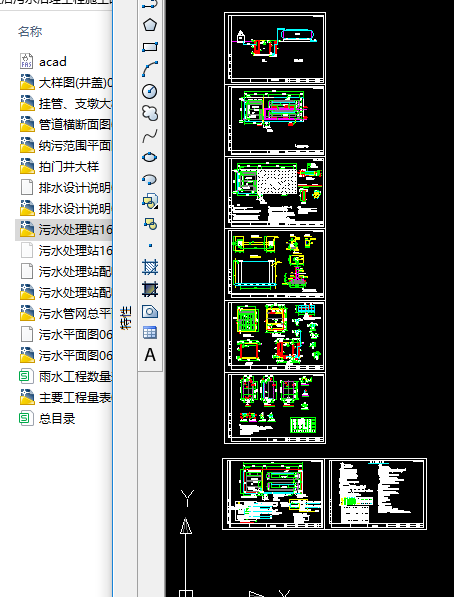Choose the Gradient fill tool

click(x=150, y=289)
